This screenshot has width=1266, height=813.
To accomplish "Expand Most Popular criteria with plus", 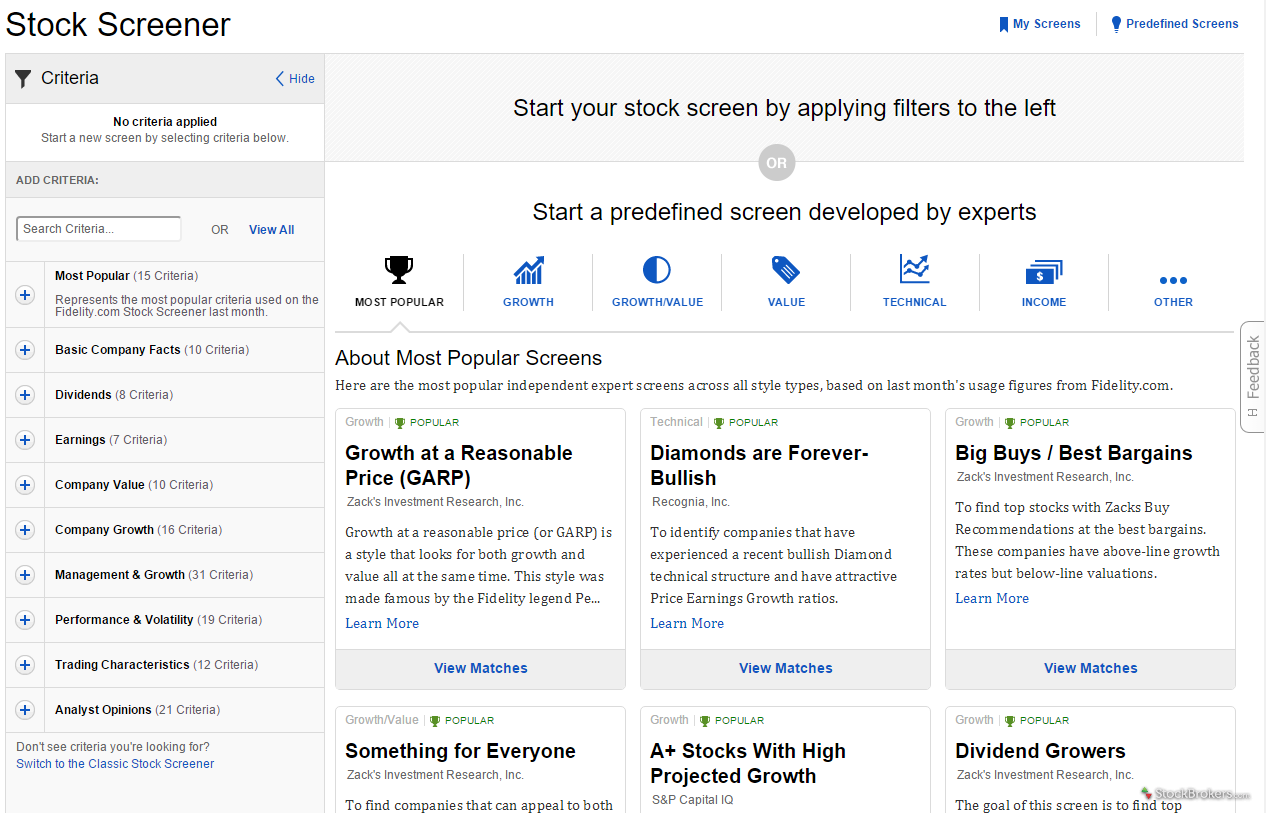I will pos(25,295).
